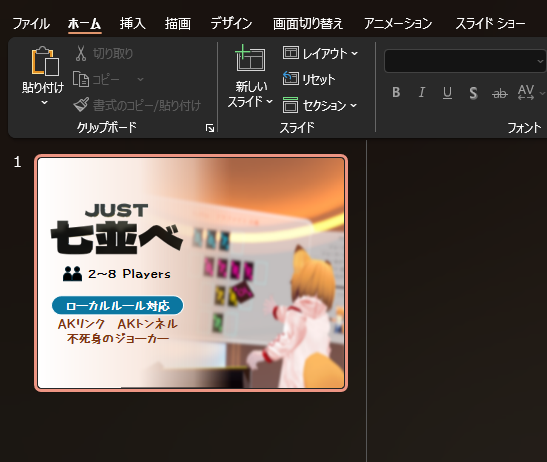547x462 pixels.
Task: Open the 画面切り替え tab
Action: pyautogui.click(x=308, y=24)
